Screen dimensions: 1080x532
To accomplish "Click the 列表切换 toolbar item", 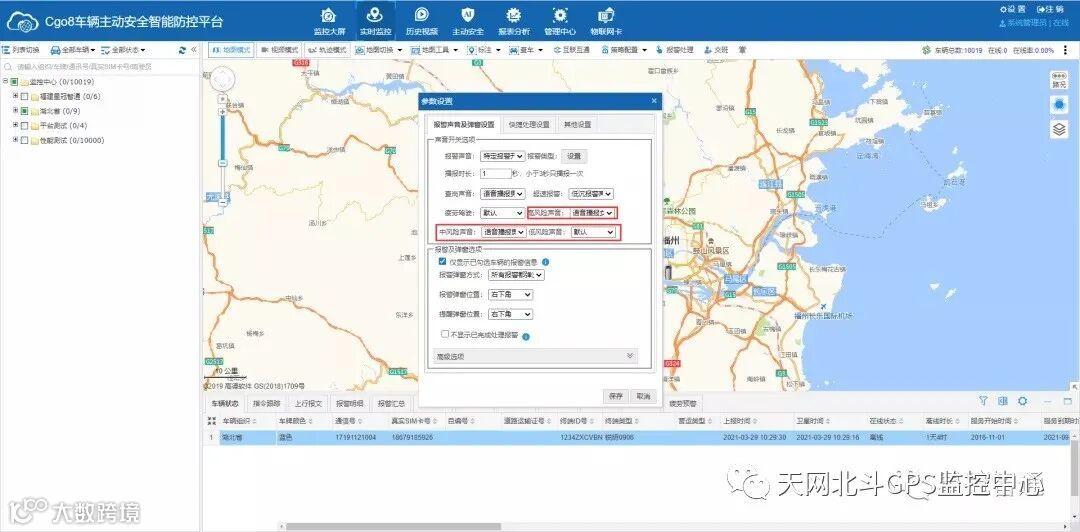I will click(21, 50).
